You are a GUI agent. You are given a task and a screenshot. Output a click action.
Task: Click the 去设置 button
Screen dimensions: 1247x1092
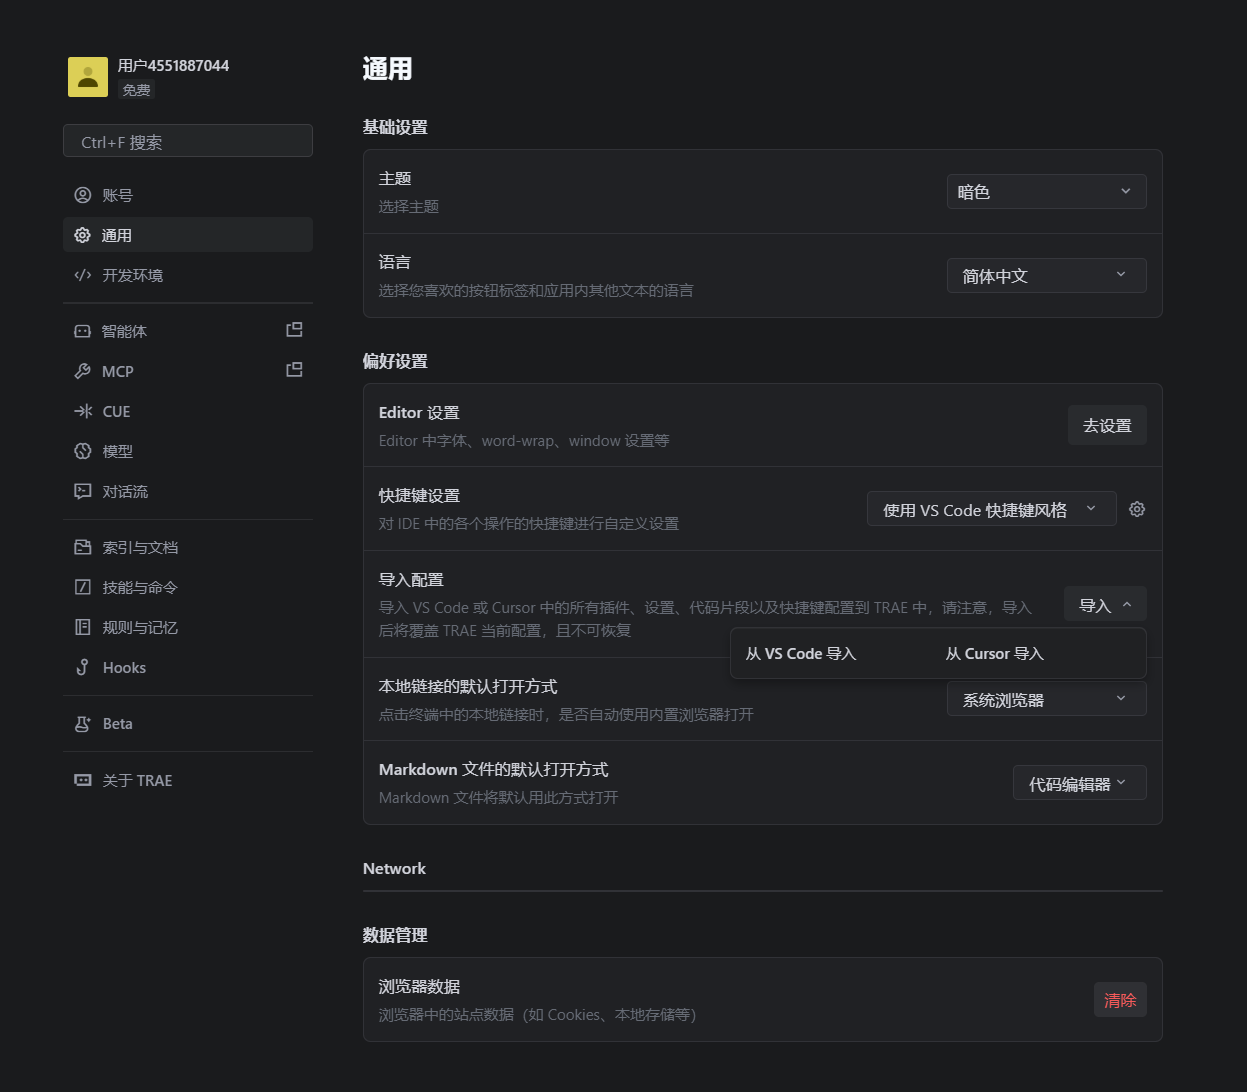point(1107,425)
